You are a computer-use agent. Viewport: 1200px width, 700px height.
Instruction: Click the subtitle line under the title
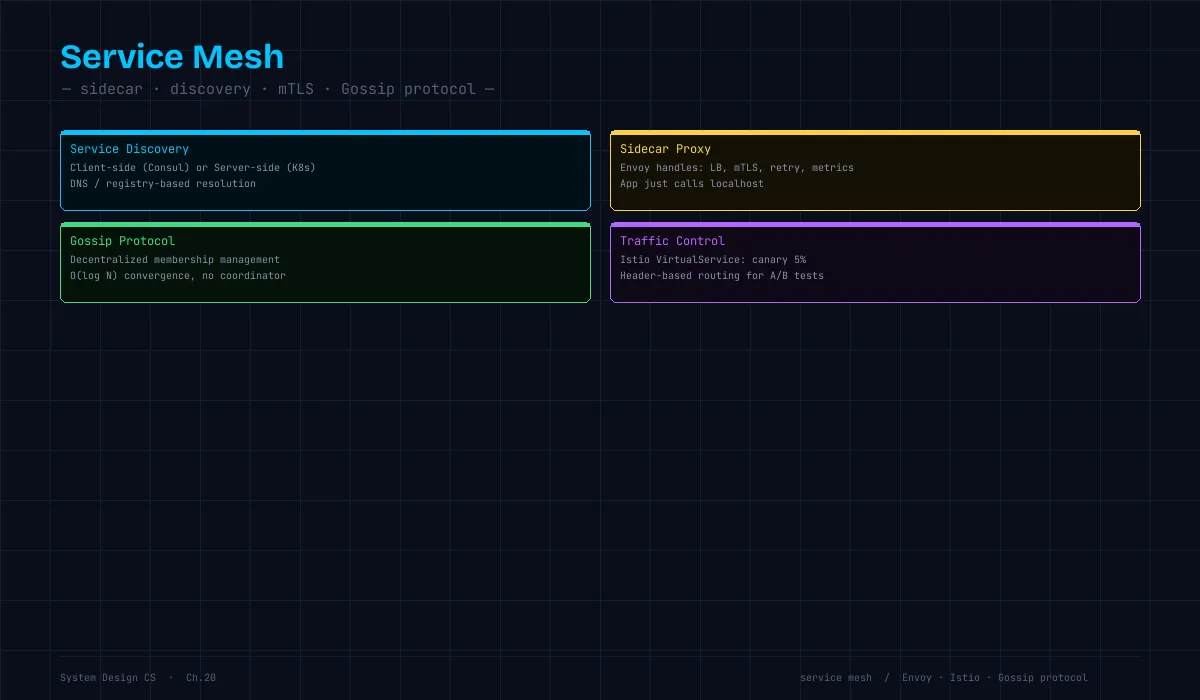tap(278, 89)
